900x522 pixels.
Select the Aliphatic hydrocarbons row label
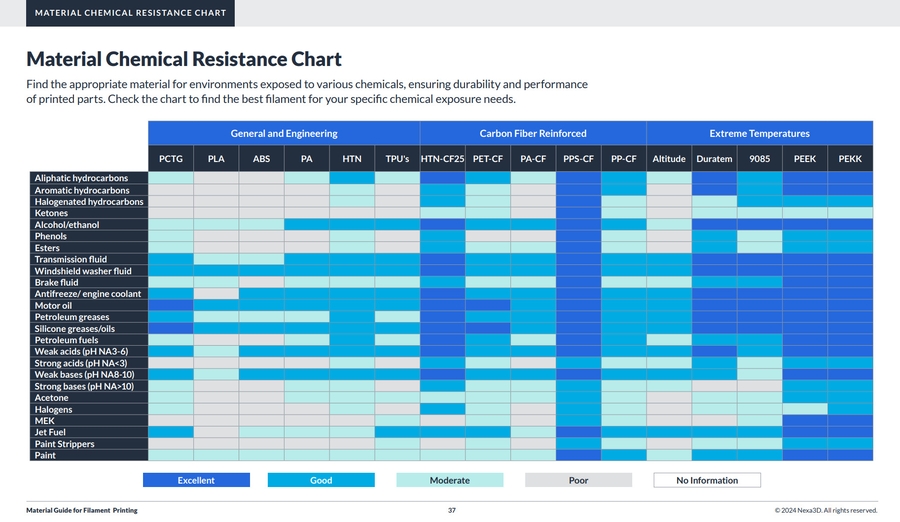tap(81, 178)
